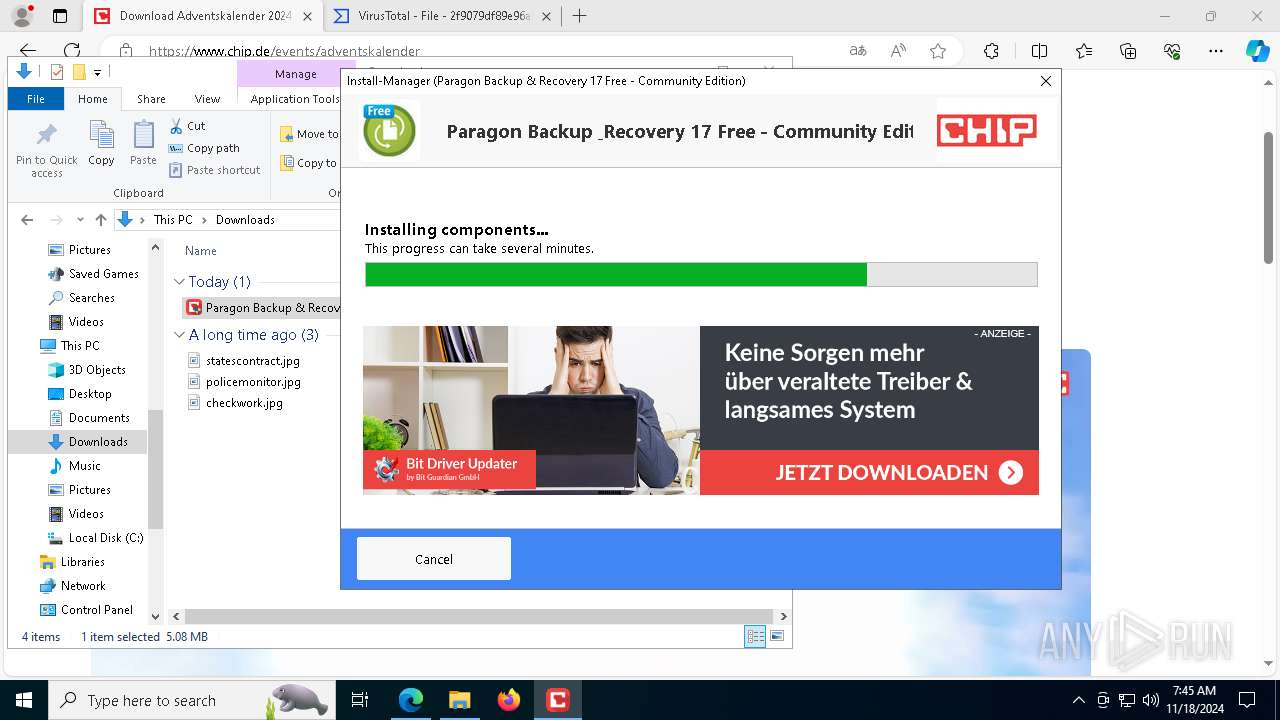
Task: Cancel the Paragon installation
Action: [x=434, y=559]
